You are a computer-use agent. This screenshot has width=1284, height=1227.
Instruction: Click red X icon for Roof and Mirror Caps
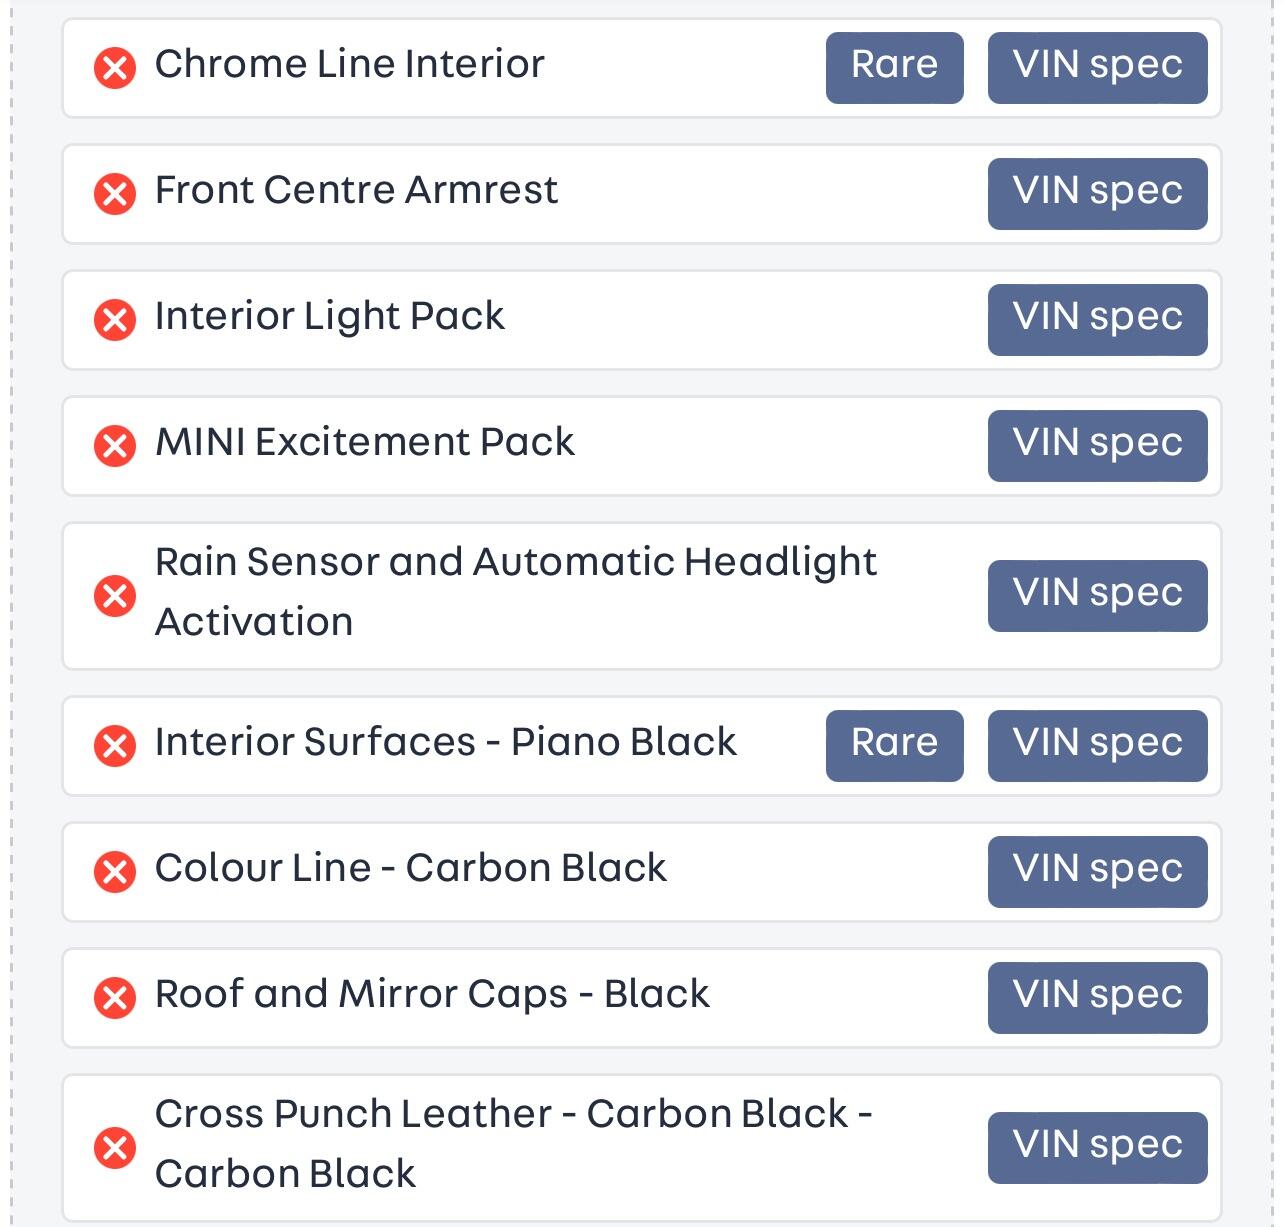tap(115, 997)
